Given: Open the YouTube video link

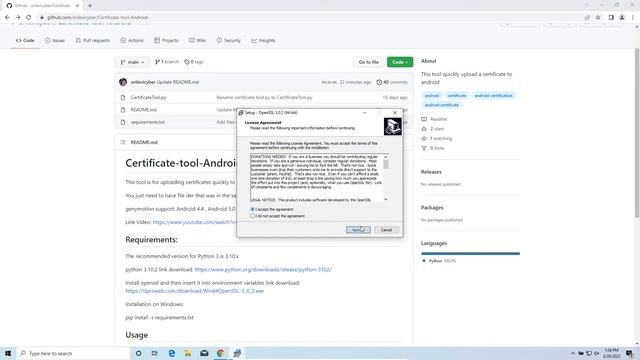Looking at the screenshot, I should point(194,222).
